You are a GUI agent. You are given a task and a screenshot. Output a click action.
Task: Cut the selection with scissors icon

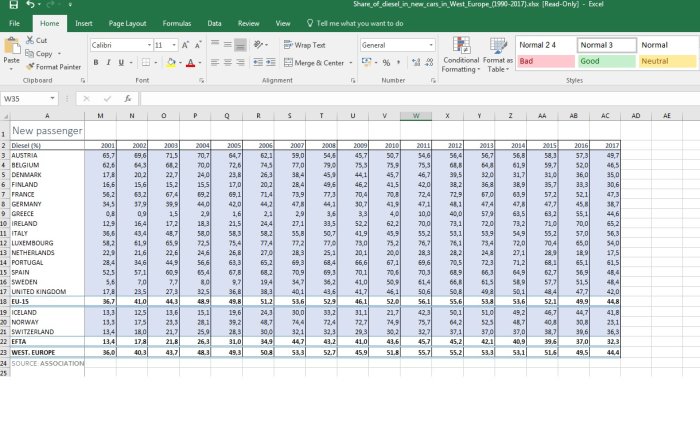click(x=36, y=40)
